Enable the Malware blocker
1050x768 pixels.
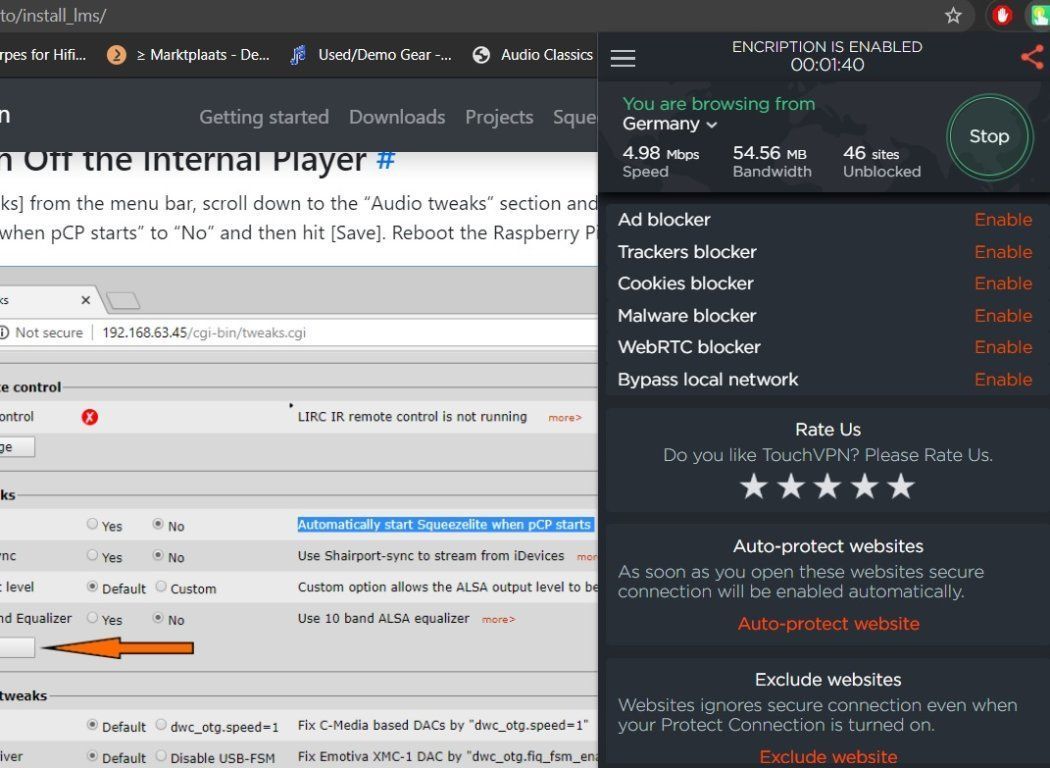[1002, 315]
